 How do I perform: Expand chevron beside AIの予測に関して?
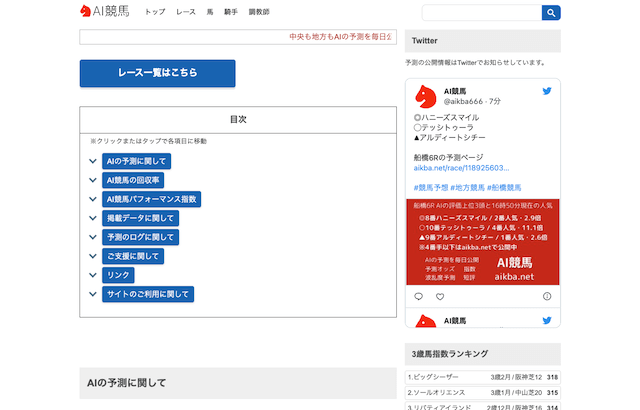pyautogui.click(x=93, y=161)
